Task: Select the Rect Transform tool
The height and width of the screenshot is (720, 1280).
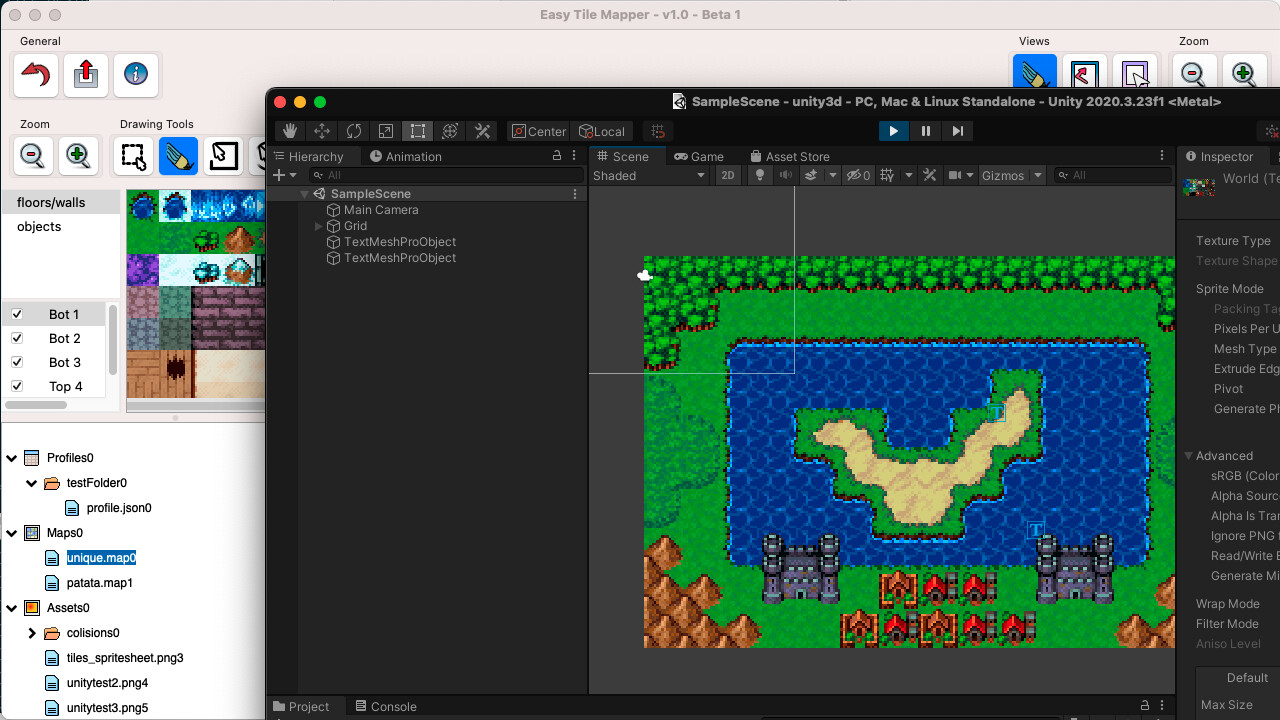Action: 417,131
